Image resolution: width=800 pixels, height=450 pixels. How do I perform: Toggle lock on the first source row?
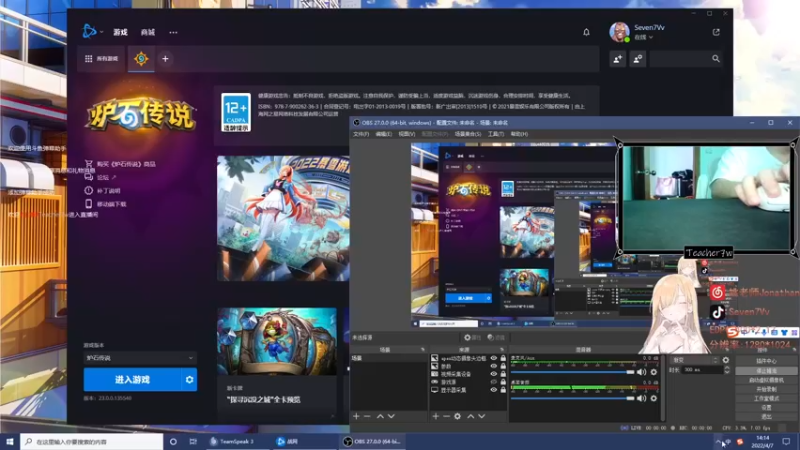click(503, 358)
